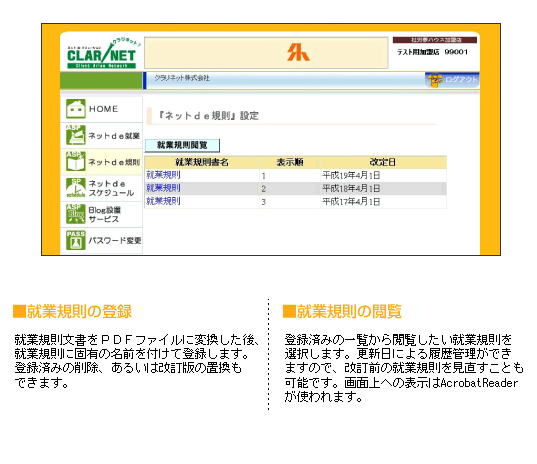Click the 表示順 column header

[290, 162]
